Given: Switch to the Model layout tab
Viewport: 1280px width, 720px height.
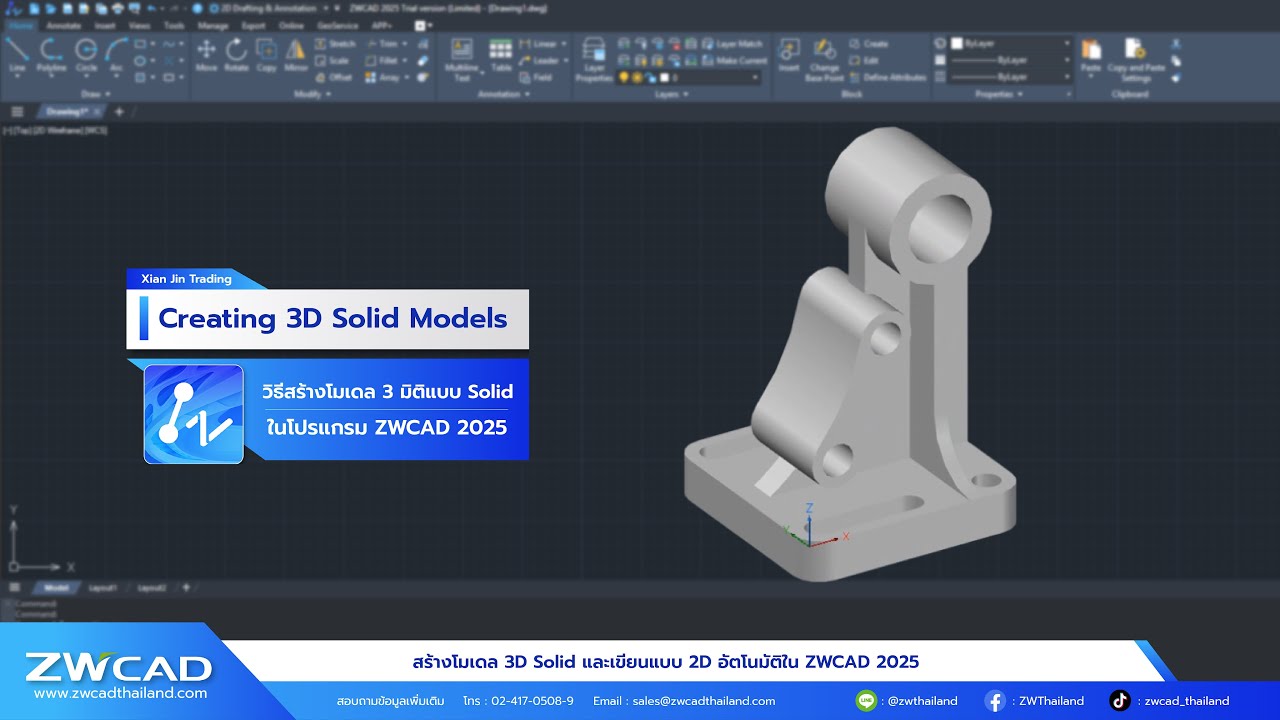Looking at the screenshot, I should pos(57,588).
